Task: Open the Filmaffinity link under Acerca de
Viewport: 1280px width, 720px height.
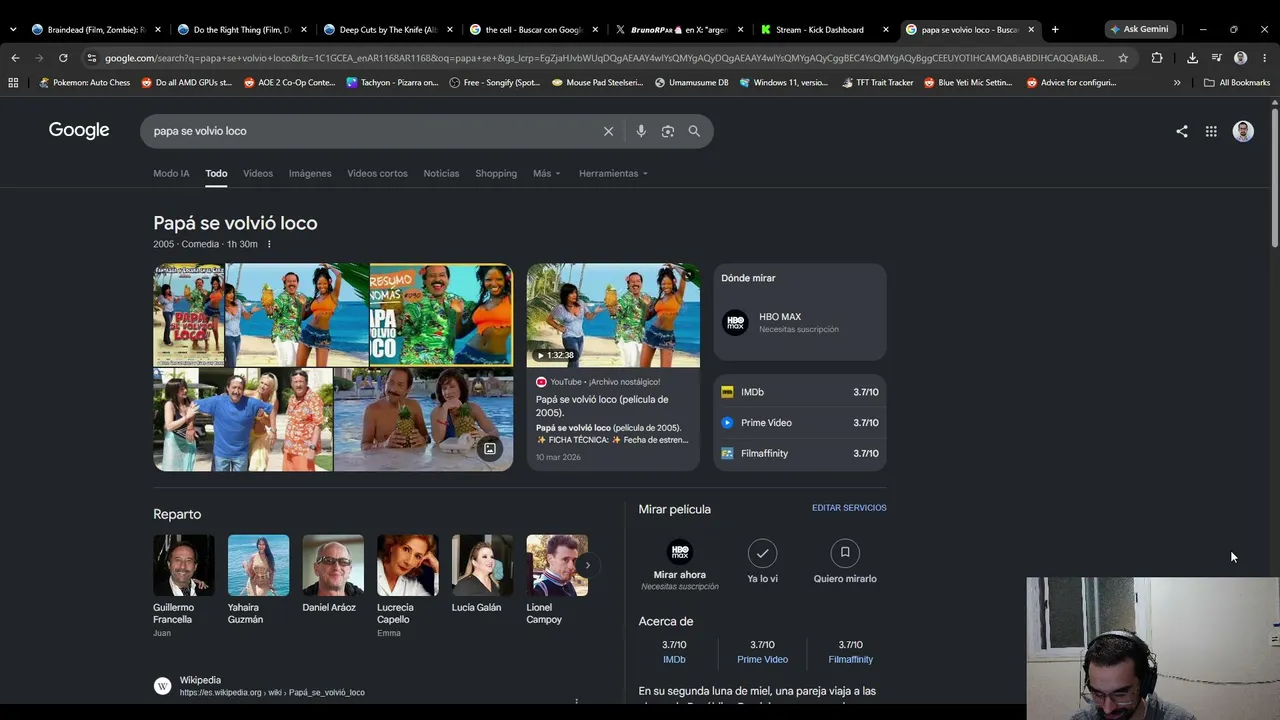Action: click(850, 660)
